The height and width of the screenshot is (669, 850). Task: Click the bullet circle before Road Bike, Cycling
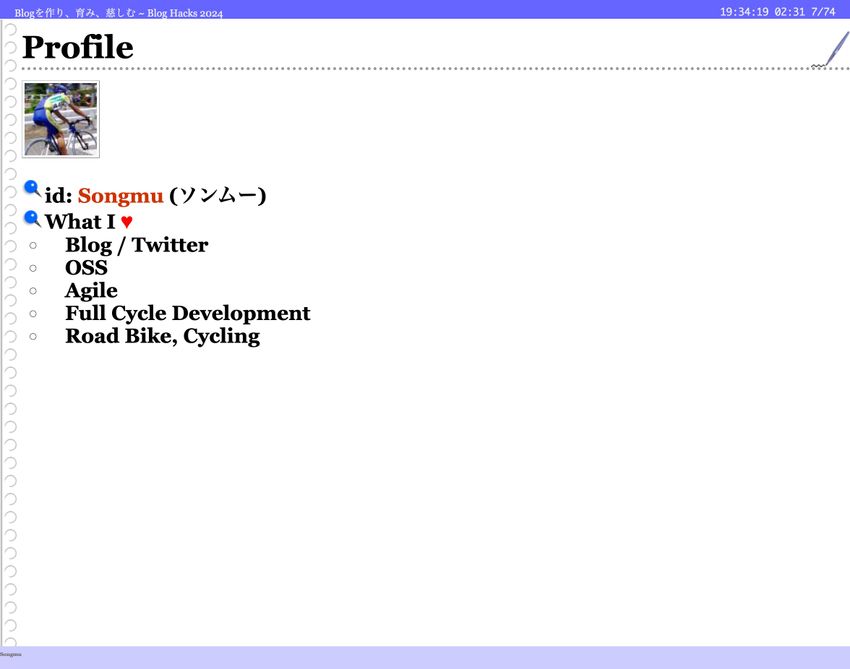tap(33, 337)
